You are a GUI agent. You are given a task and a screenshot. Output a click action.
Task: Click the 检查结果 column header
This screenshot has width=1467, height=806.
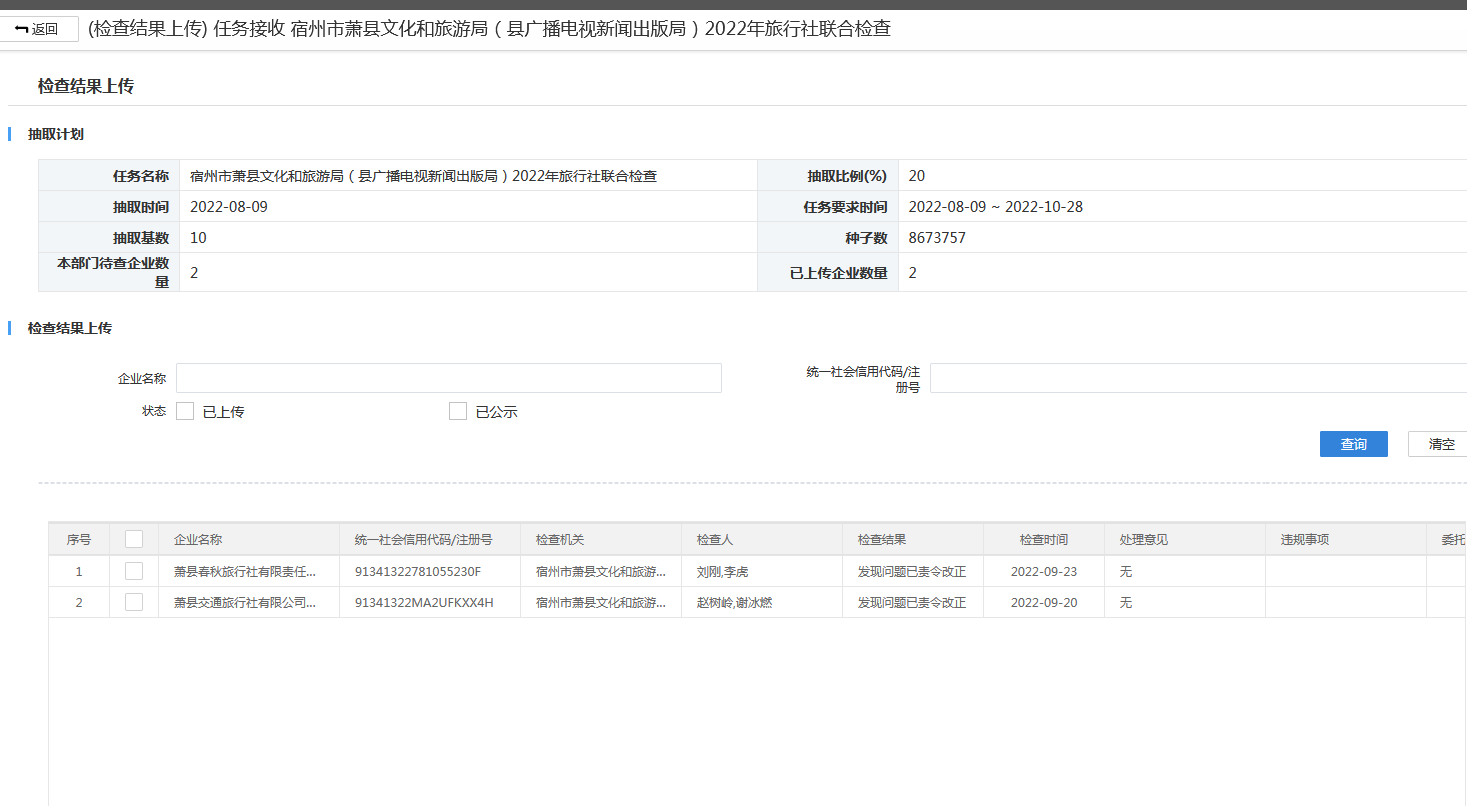(881, 540)
